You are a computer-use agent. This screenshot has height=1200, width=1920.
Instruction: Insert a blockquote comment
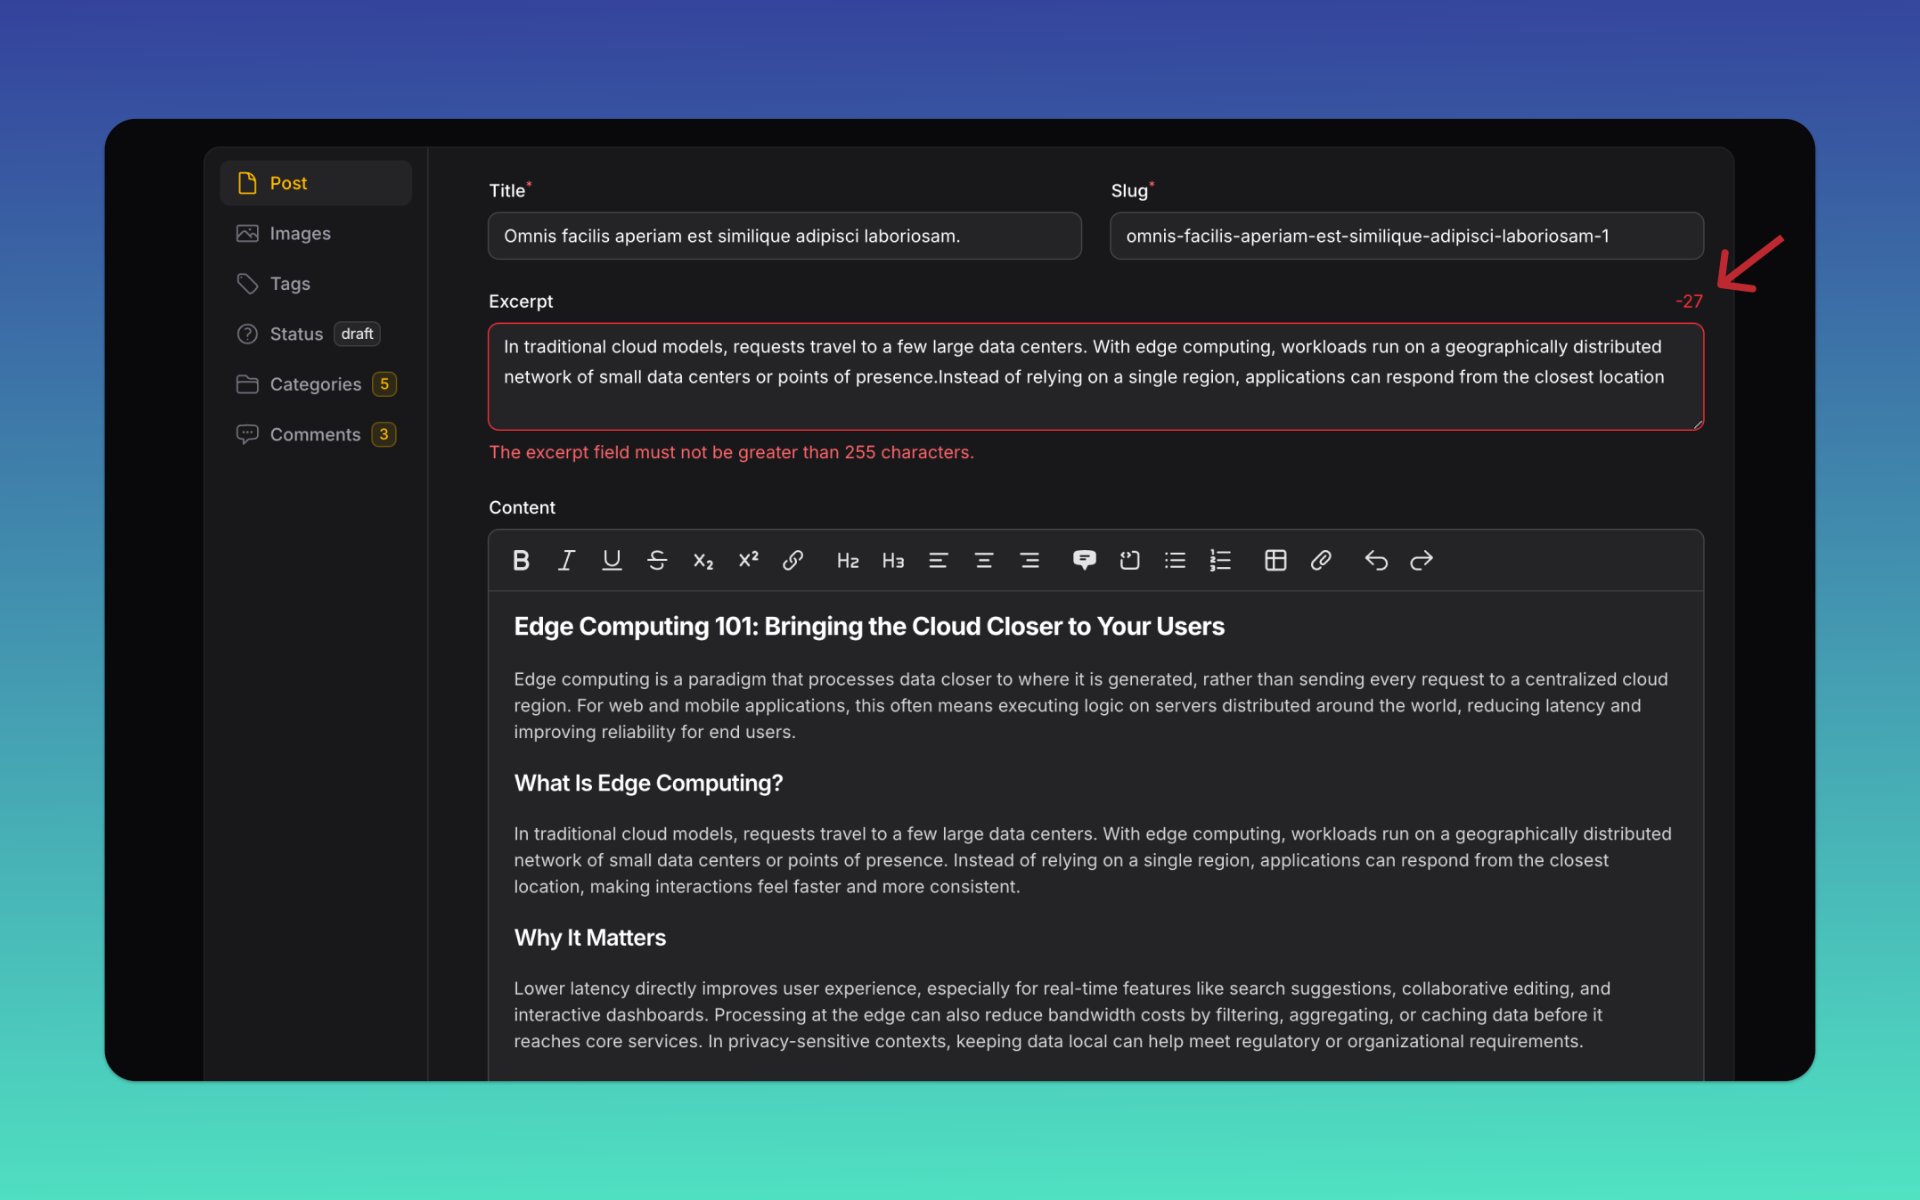pyautogui.click(x=1084, y=560)
